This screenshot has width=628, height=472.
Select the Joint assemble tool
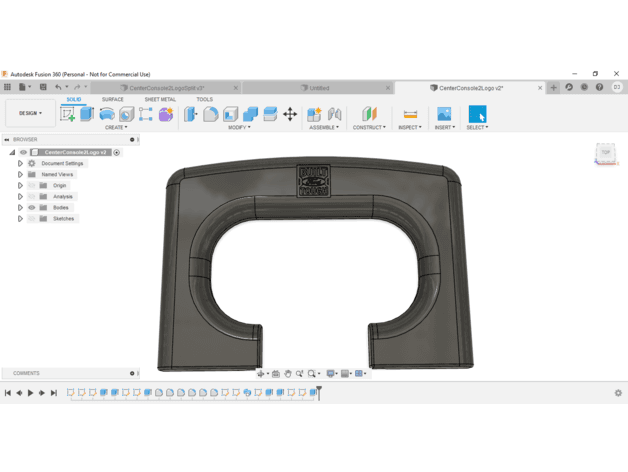click(x=334, y=114)
